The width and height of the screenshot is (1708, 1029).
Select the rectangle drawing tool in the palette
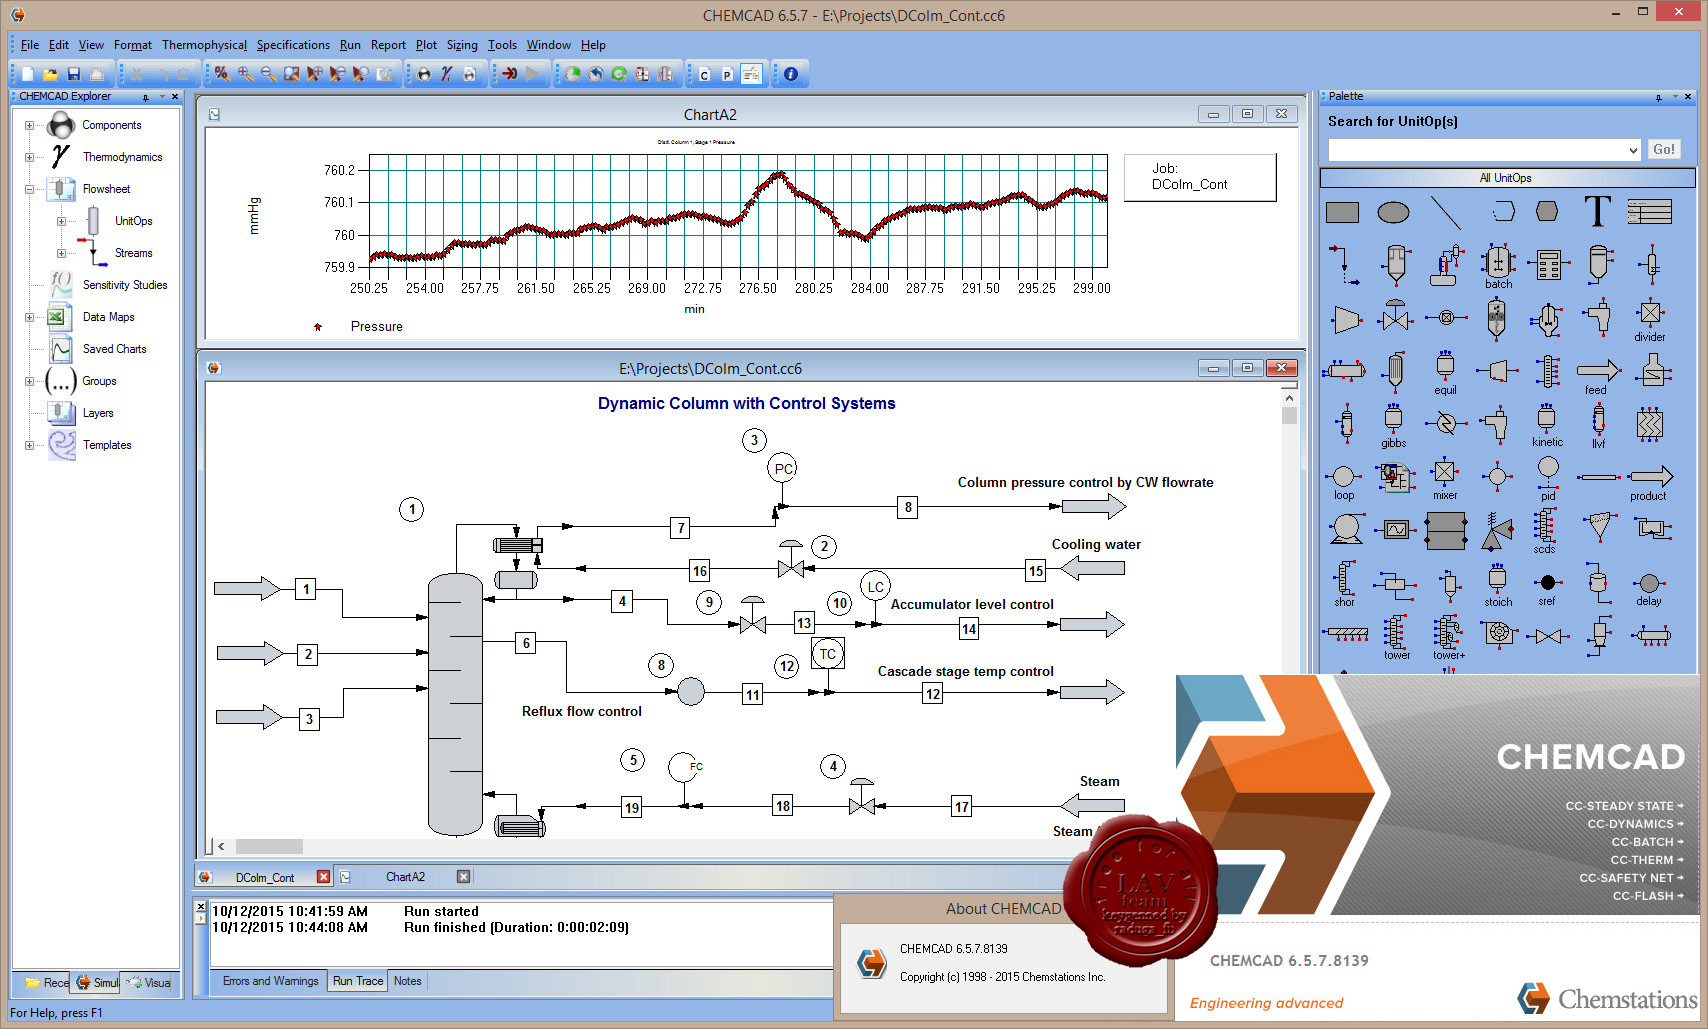[1342, 212]
